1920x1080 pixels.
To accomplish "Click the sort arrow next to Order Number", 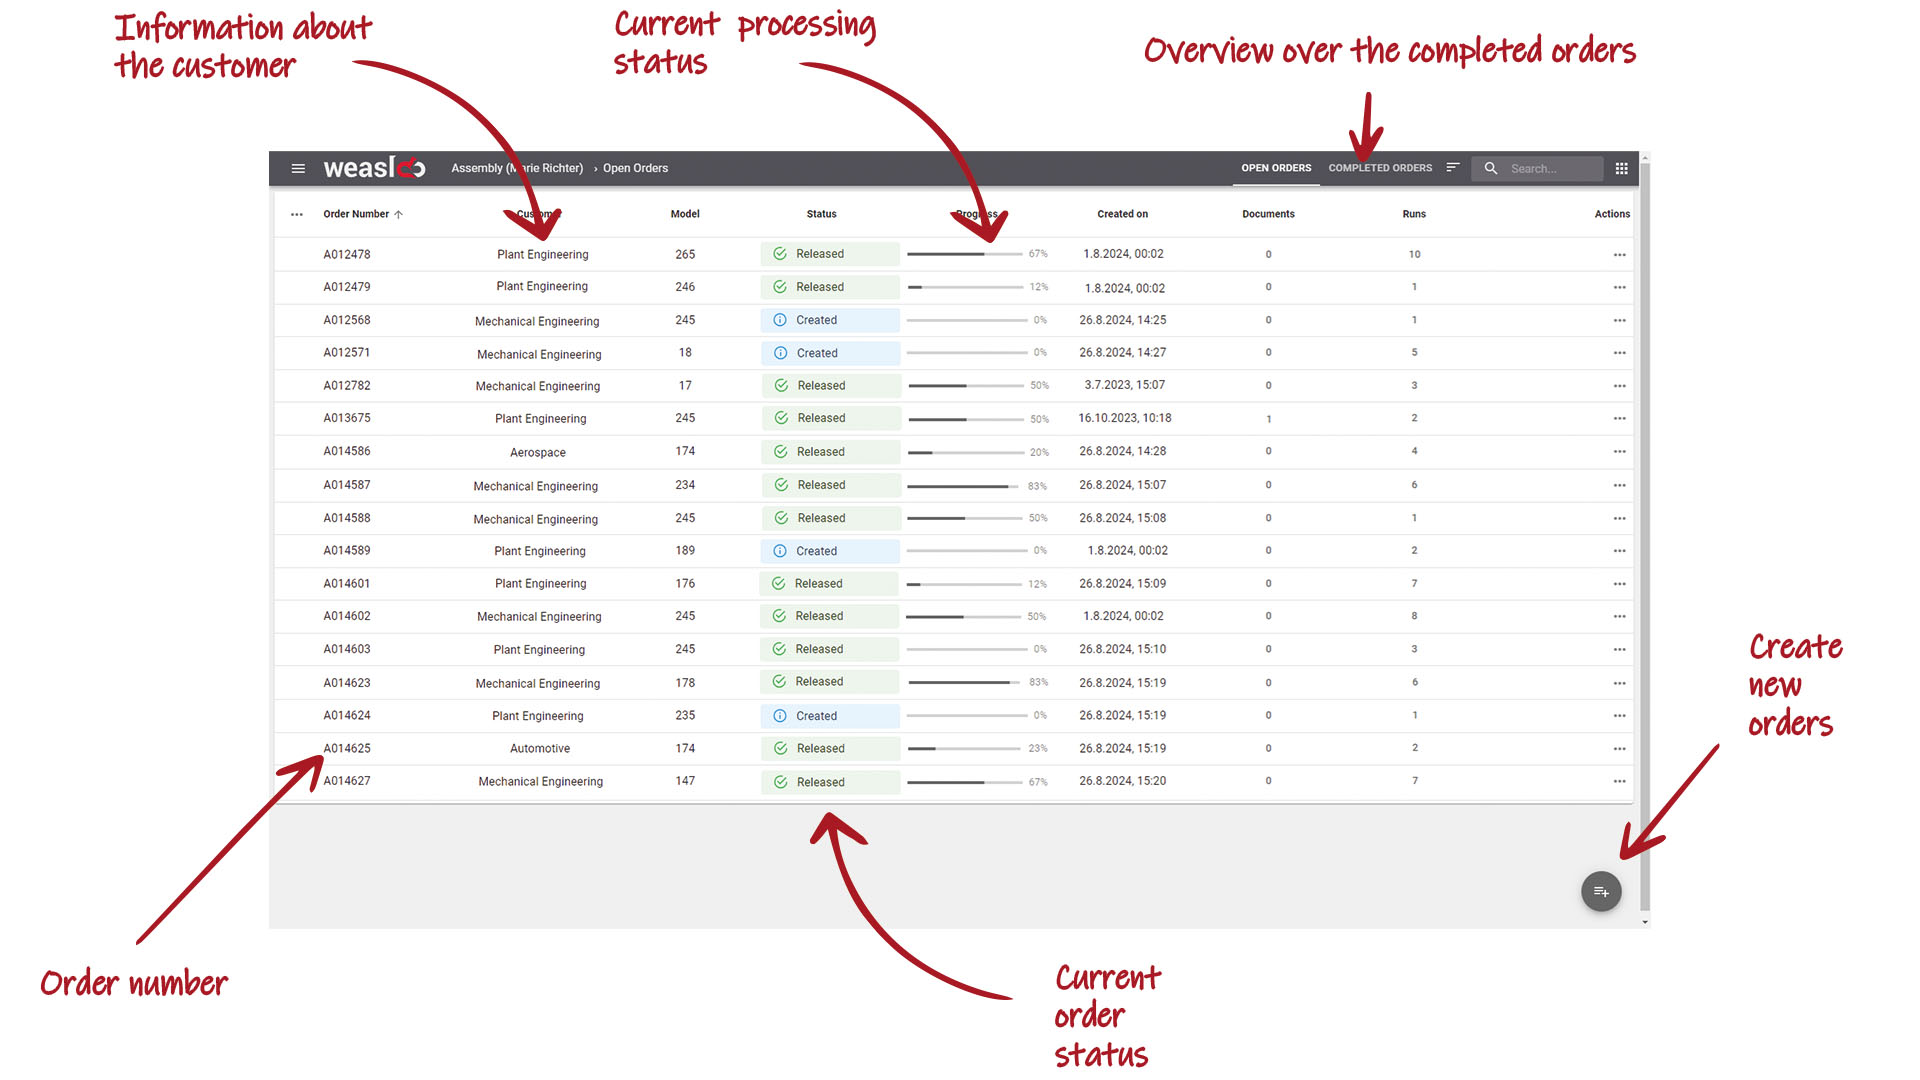I will [x=399, y=213].
